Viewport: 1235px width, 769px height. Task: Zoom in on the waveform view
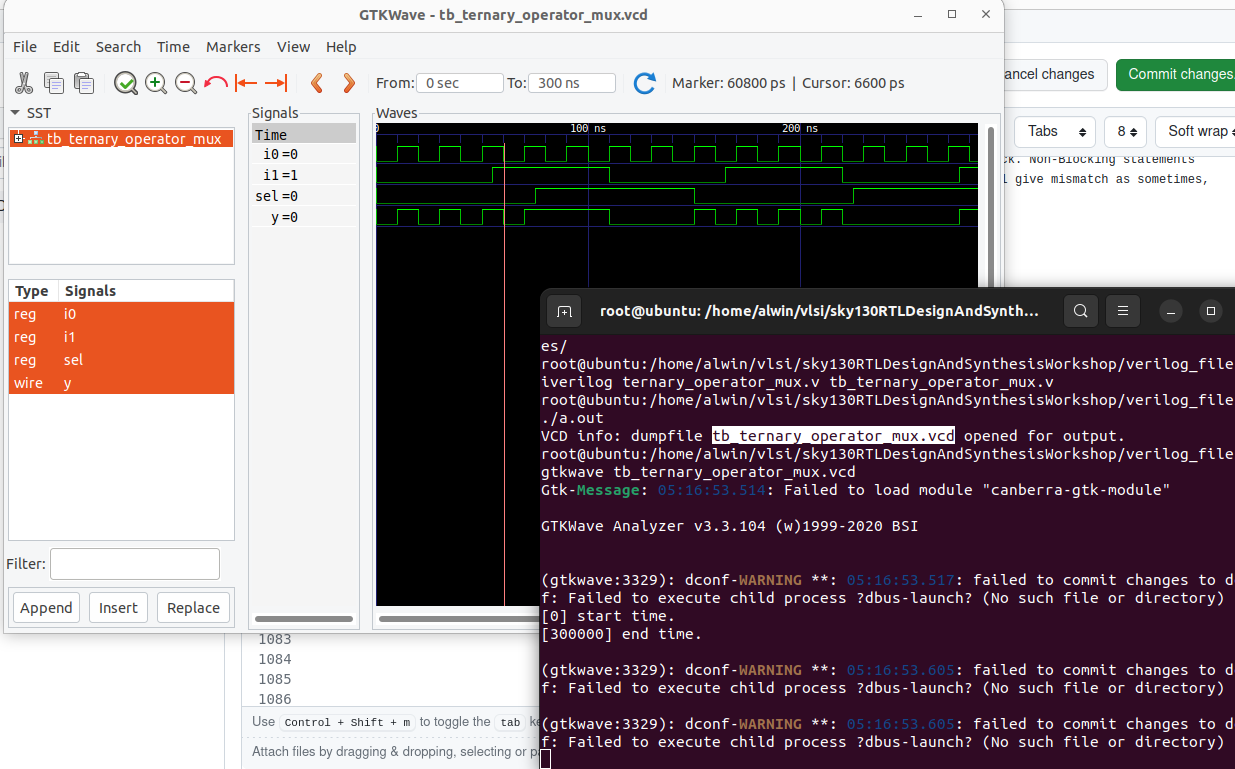156,83
